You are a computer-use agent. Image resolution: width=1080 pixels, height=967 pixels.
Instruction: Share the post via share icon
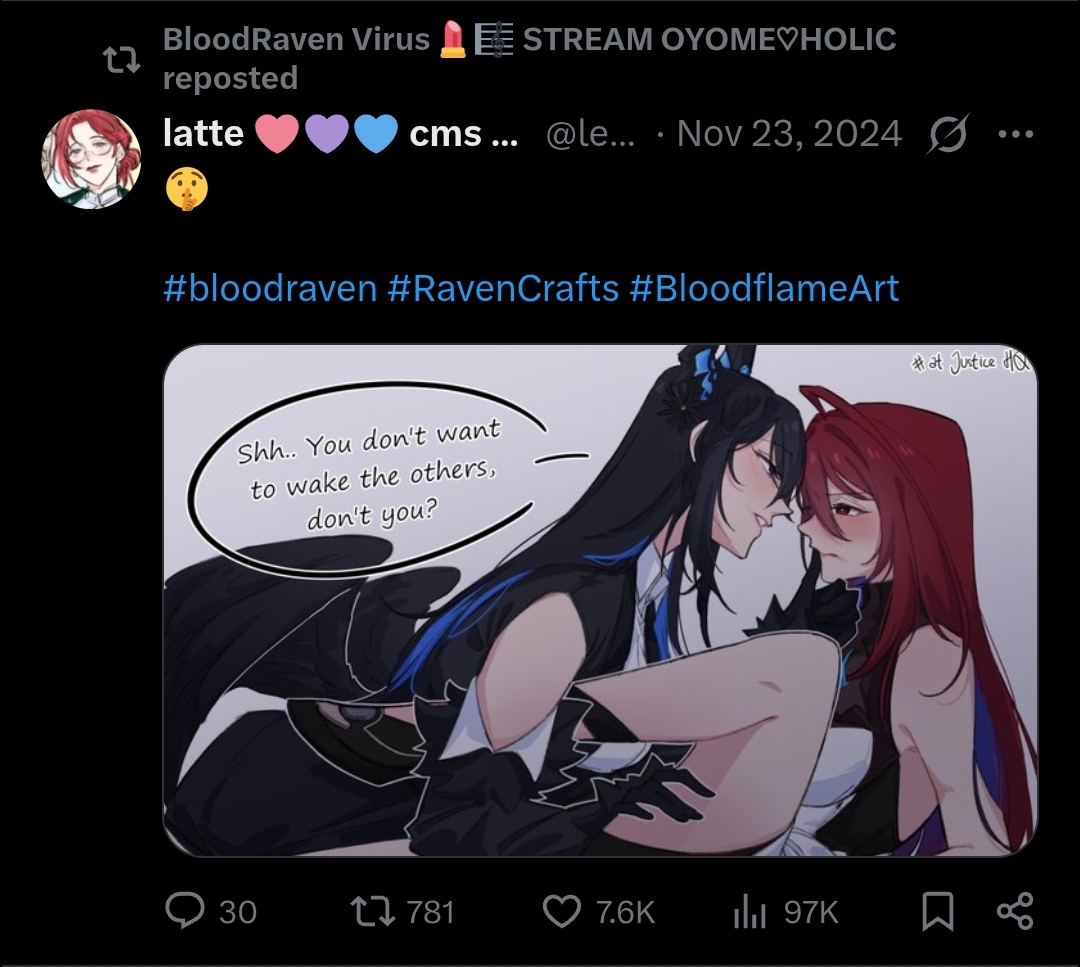(1015, 911)
